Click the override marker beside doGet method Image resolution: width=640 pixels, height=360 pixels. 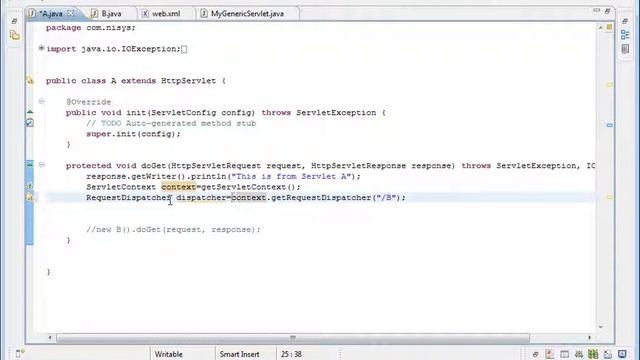tap(30, 164)
